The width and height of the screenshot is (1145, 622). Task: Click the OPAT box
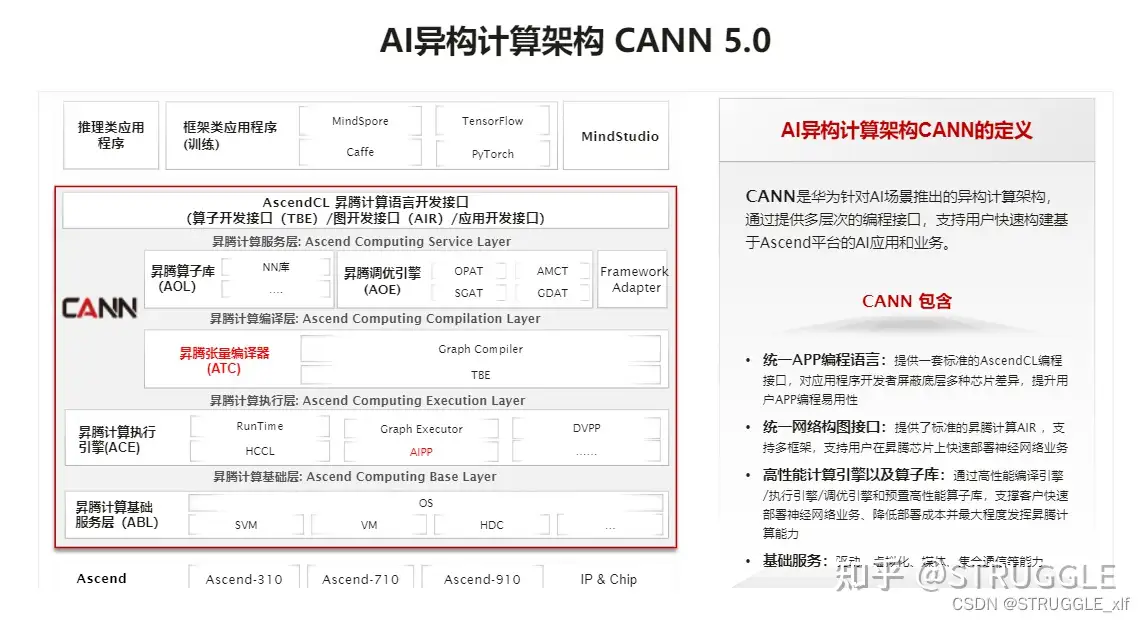tap(468, 271)
